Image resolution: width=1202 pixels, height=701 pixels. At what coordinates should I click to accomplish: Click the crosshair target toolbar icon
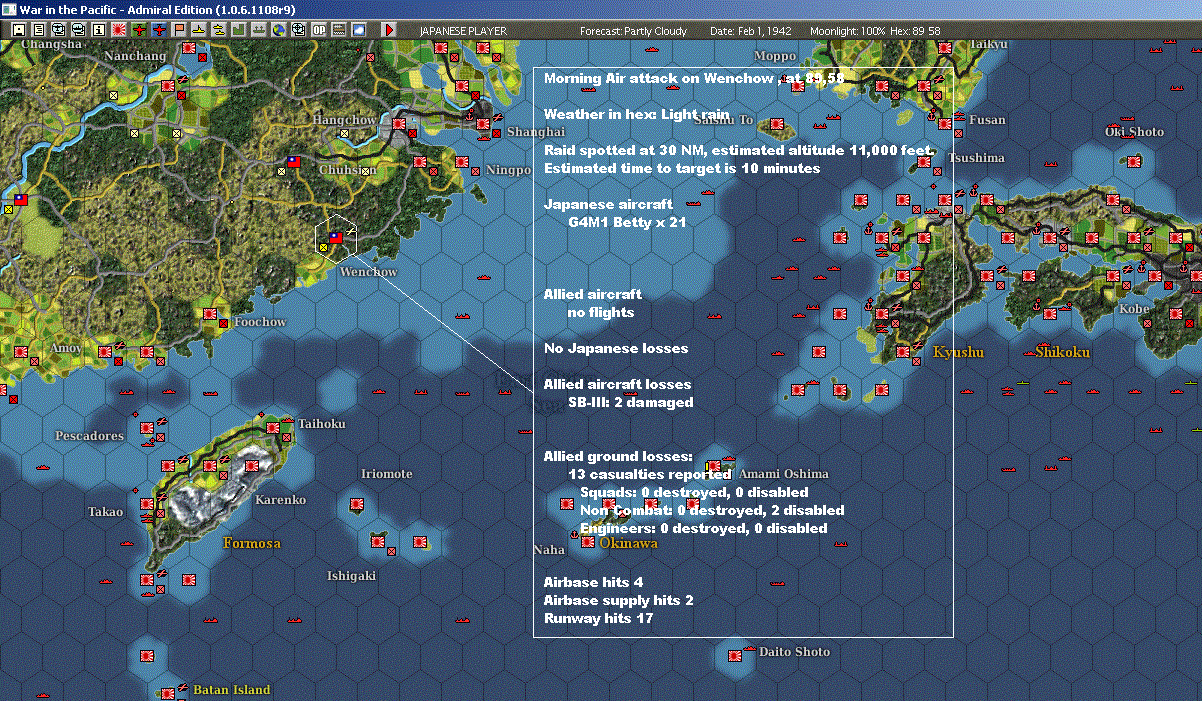pos(299,30)
